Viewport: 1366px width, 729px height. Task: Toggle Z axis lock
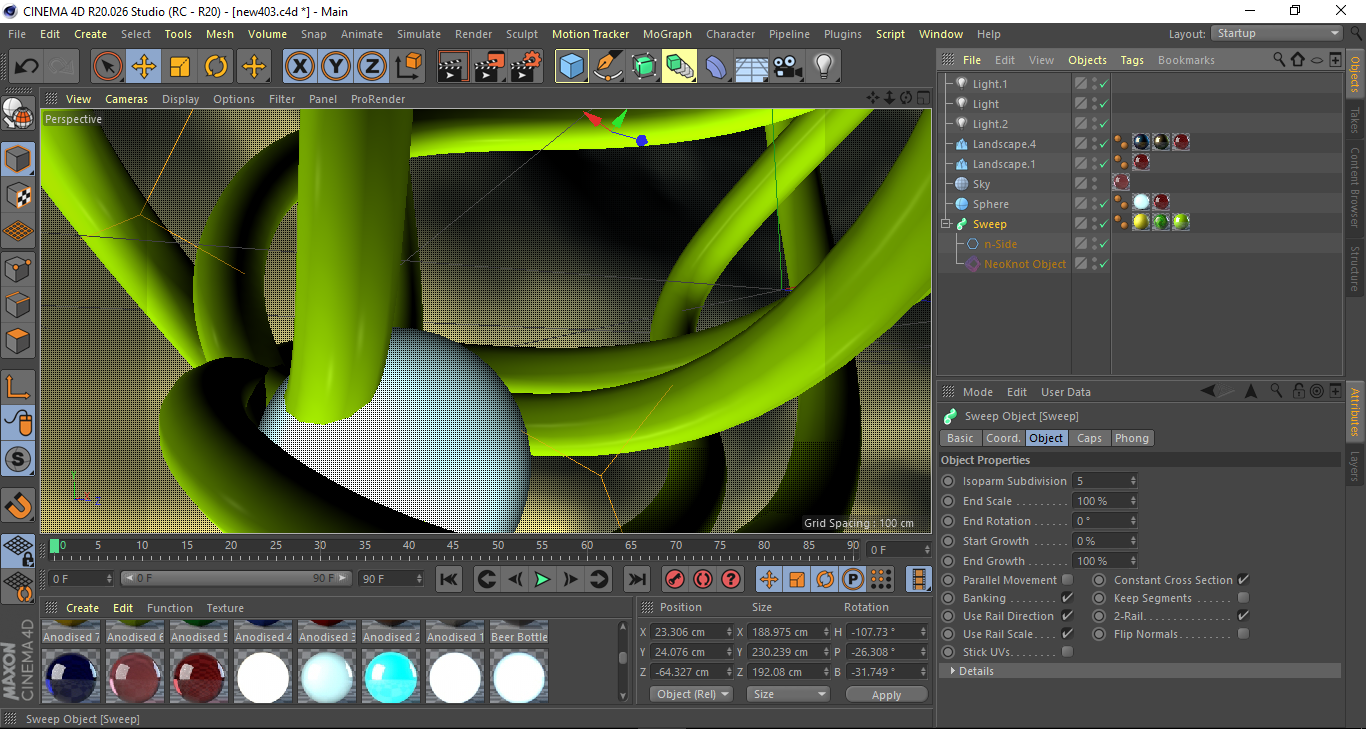point(372,67)
